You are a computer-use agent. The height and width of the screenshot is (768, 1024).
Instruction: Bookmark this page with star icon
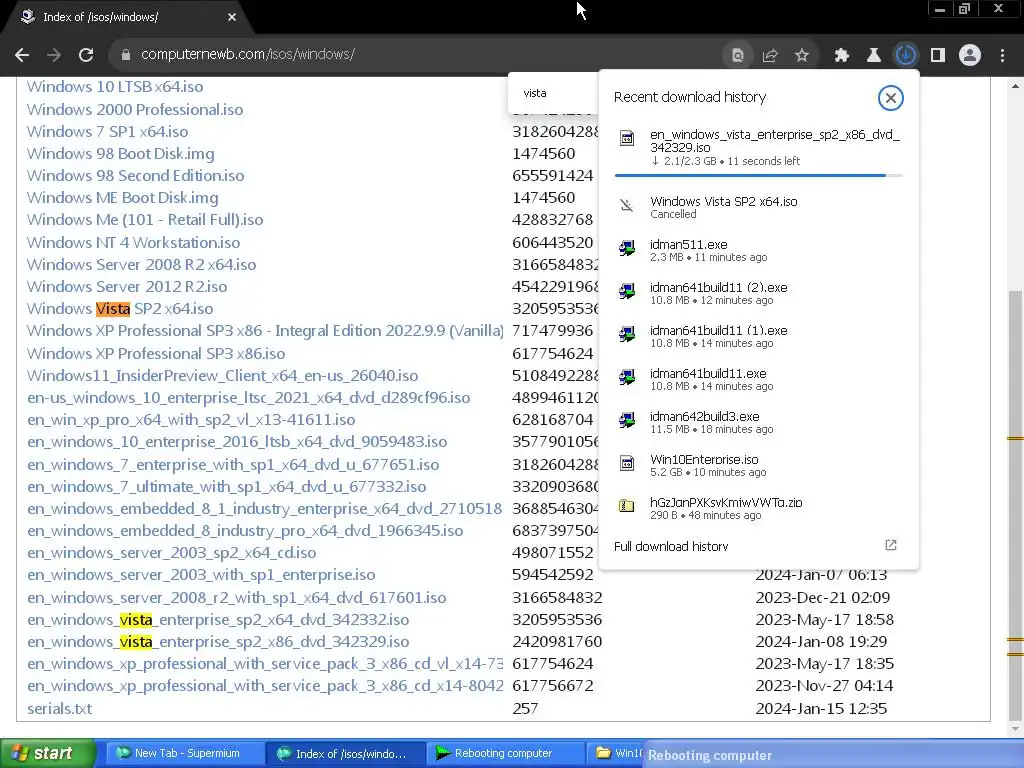[x=802, y=56]
